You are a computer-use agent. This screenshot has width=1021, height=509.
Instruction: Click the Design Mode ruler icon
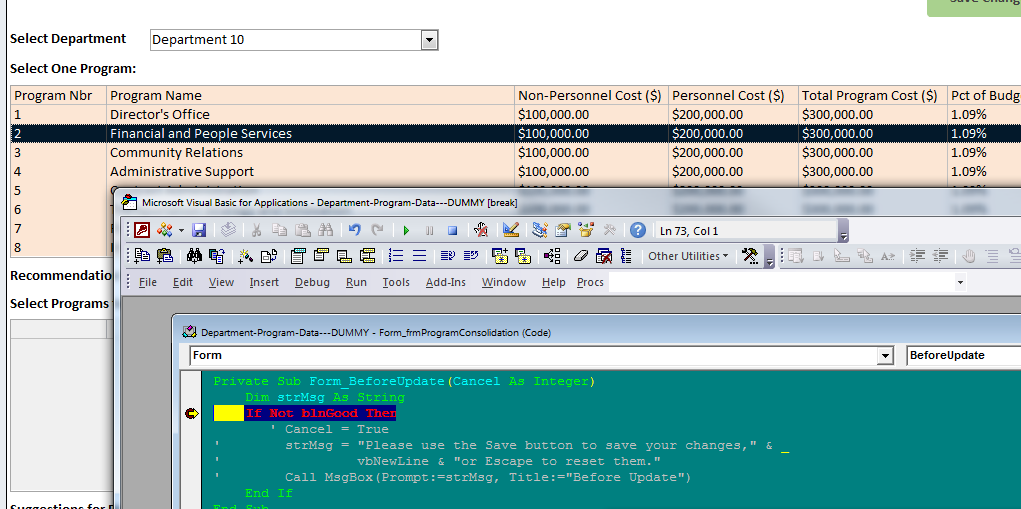[511, 230]
